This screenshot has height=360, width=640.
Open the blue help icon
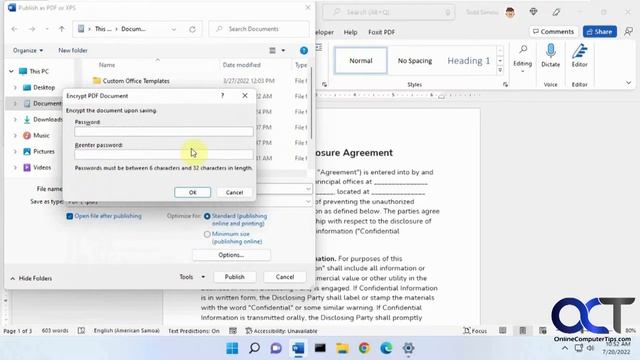tap(304, 51)
